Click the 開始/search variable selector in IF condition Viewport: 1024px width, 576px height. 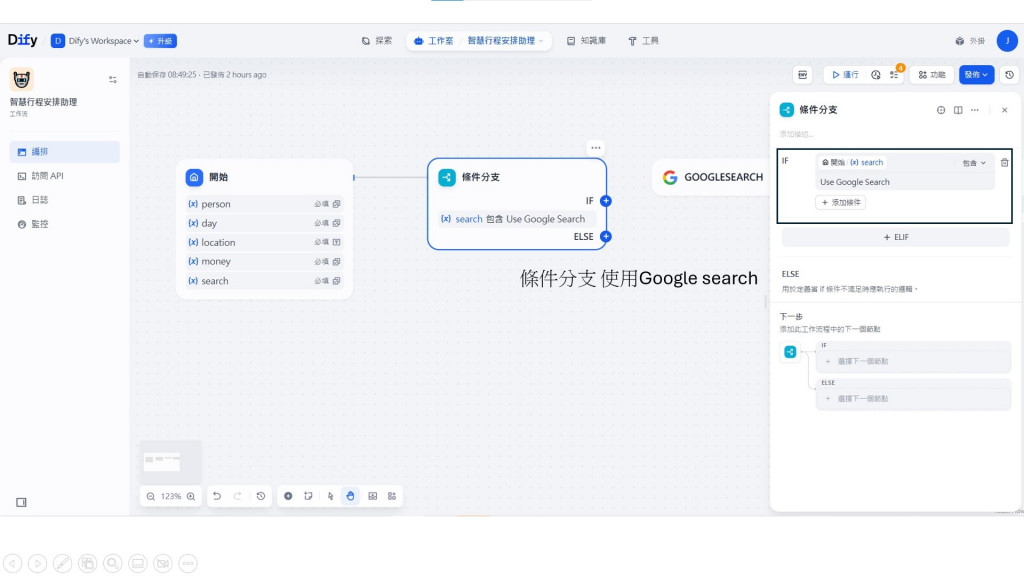[x=853, y=162]
